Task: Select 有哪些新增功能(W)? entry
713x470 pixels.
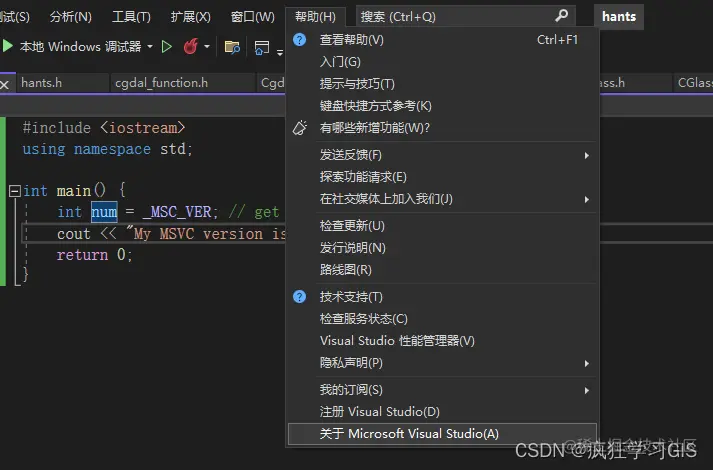Action: pyautogui.click(x=442, y=128)
